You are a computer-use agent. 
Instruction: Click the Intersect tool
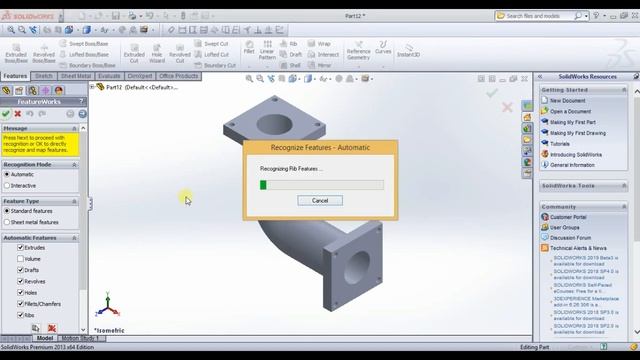click(x=324, y=54)
